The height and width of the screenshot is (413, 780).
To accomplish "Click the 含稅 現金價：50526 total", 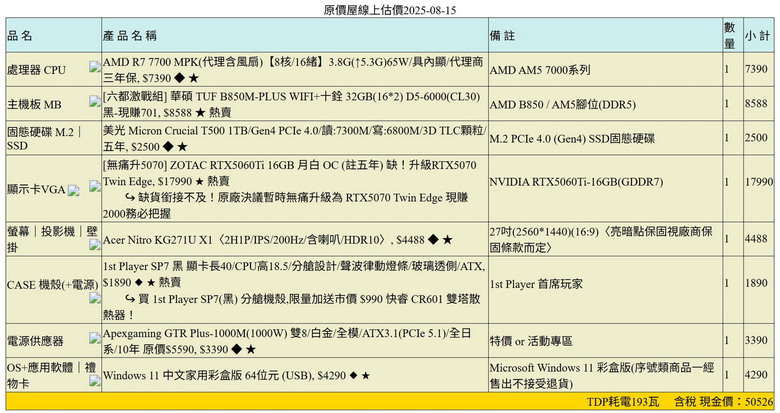I will 724,402.
